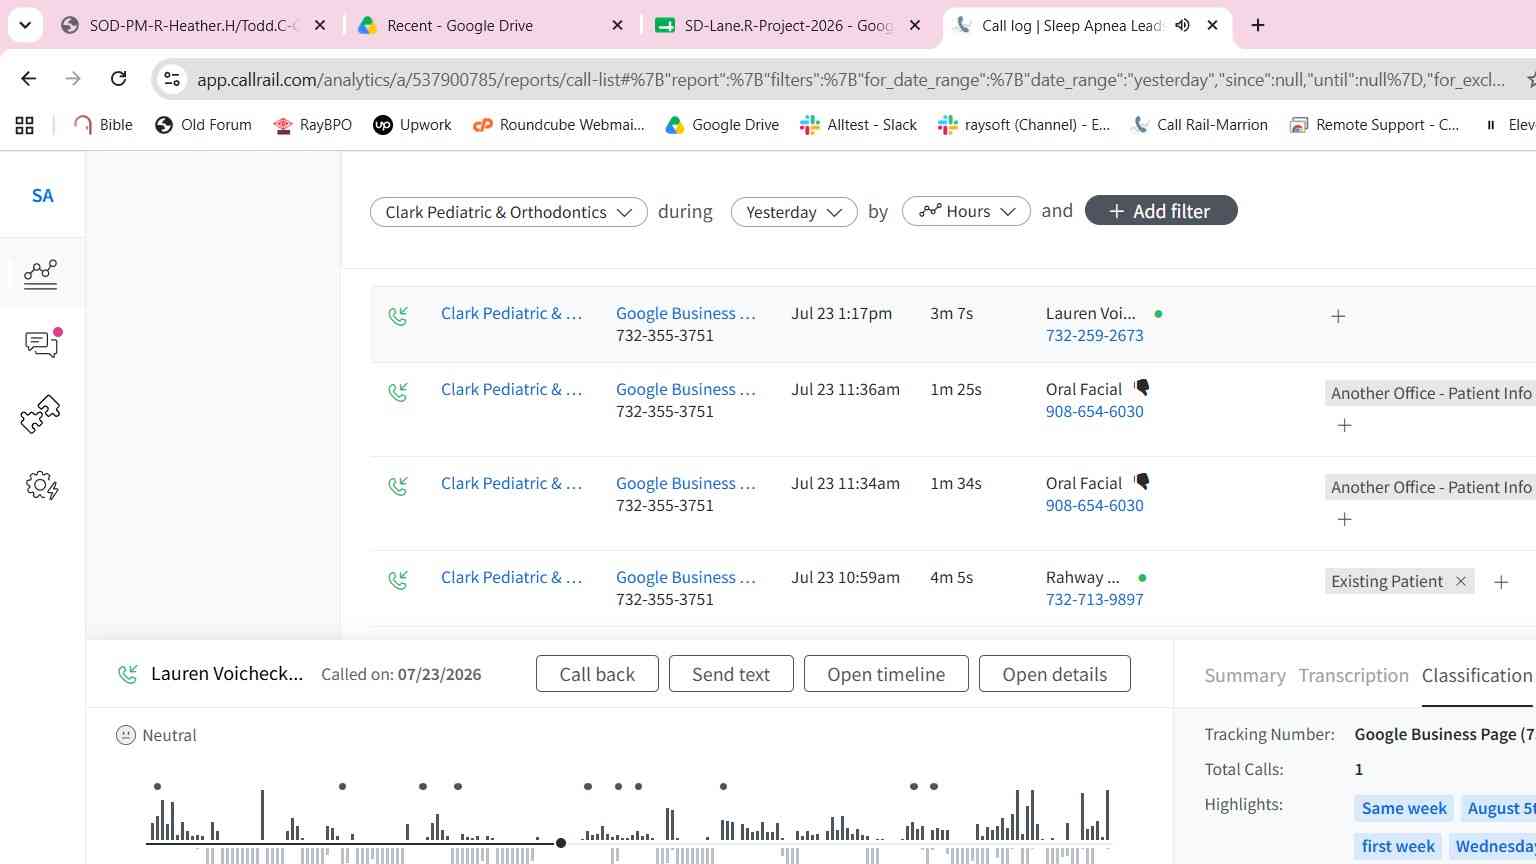Open the settings gear with lightning icon
This screenshot has height=864, width=1536.
pos(41,486)
